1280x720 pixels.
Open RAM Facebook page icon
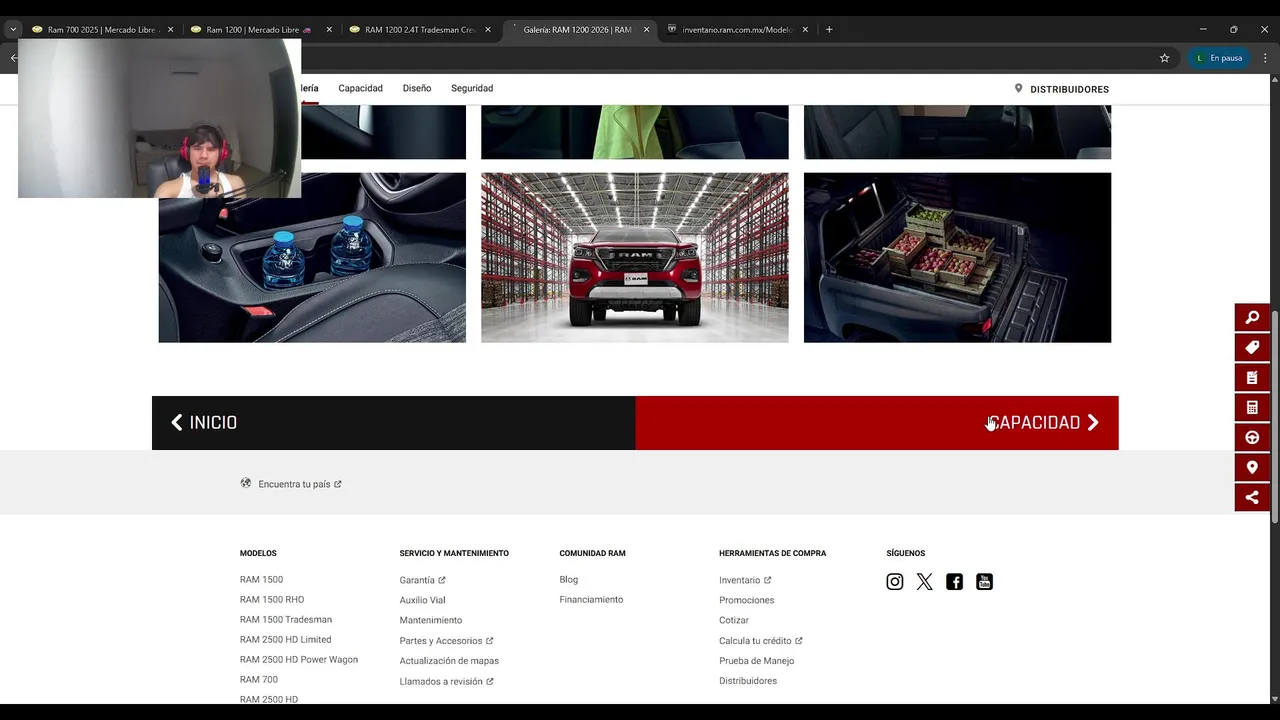point(955,582)
